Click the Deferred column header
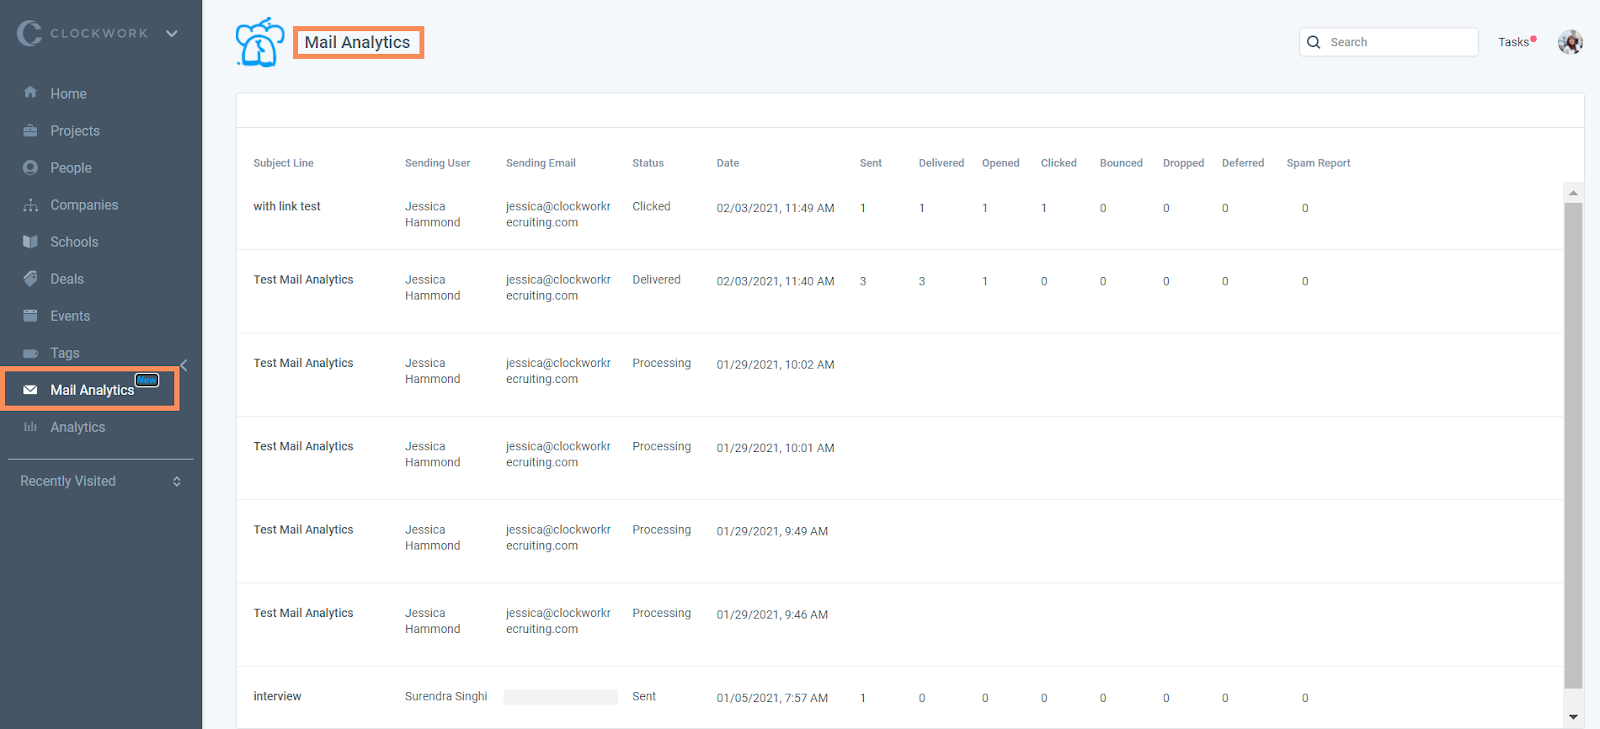This screenshot has width=1600, height=729. (x=1243, y=163)
